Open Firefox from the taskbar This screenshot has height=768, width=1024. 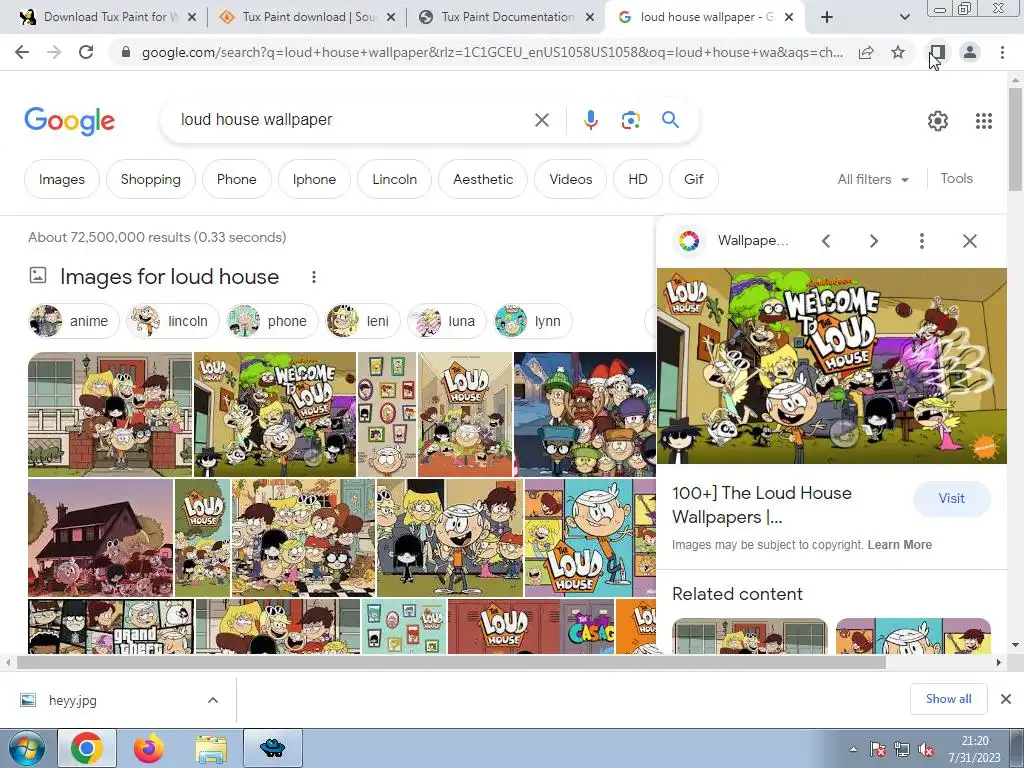[x=148, y=748]
